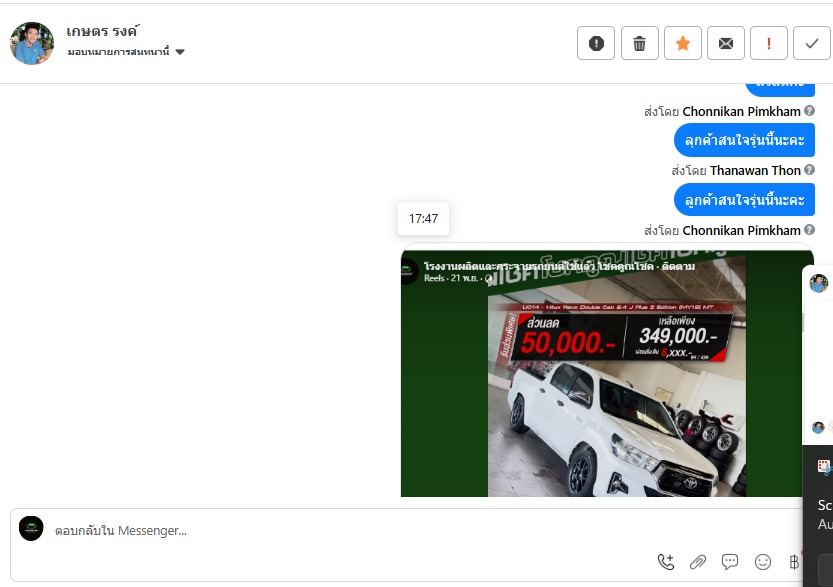Delete conversation with trash icon
Image resolution: width=833 pixels, height=587 pixels.
(639, 43)
